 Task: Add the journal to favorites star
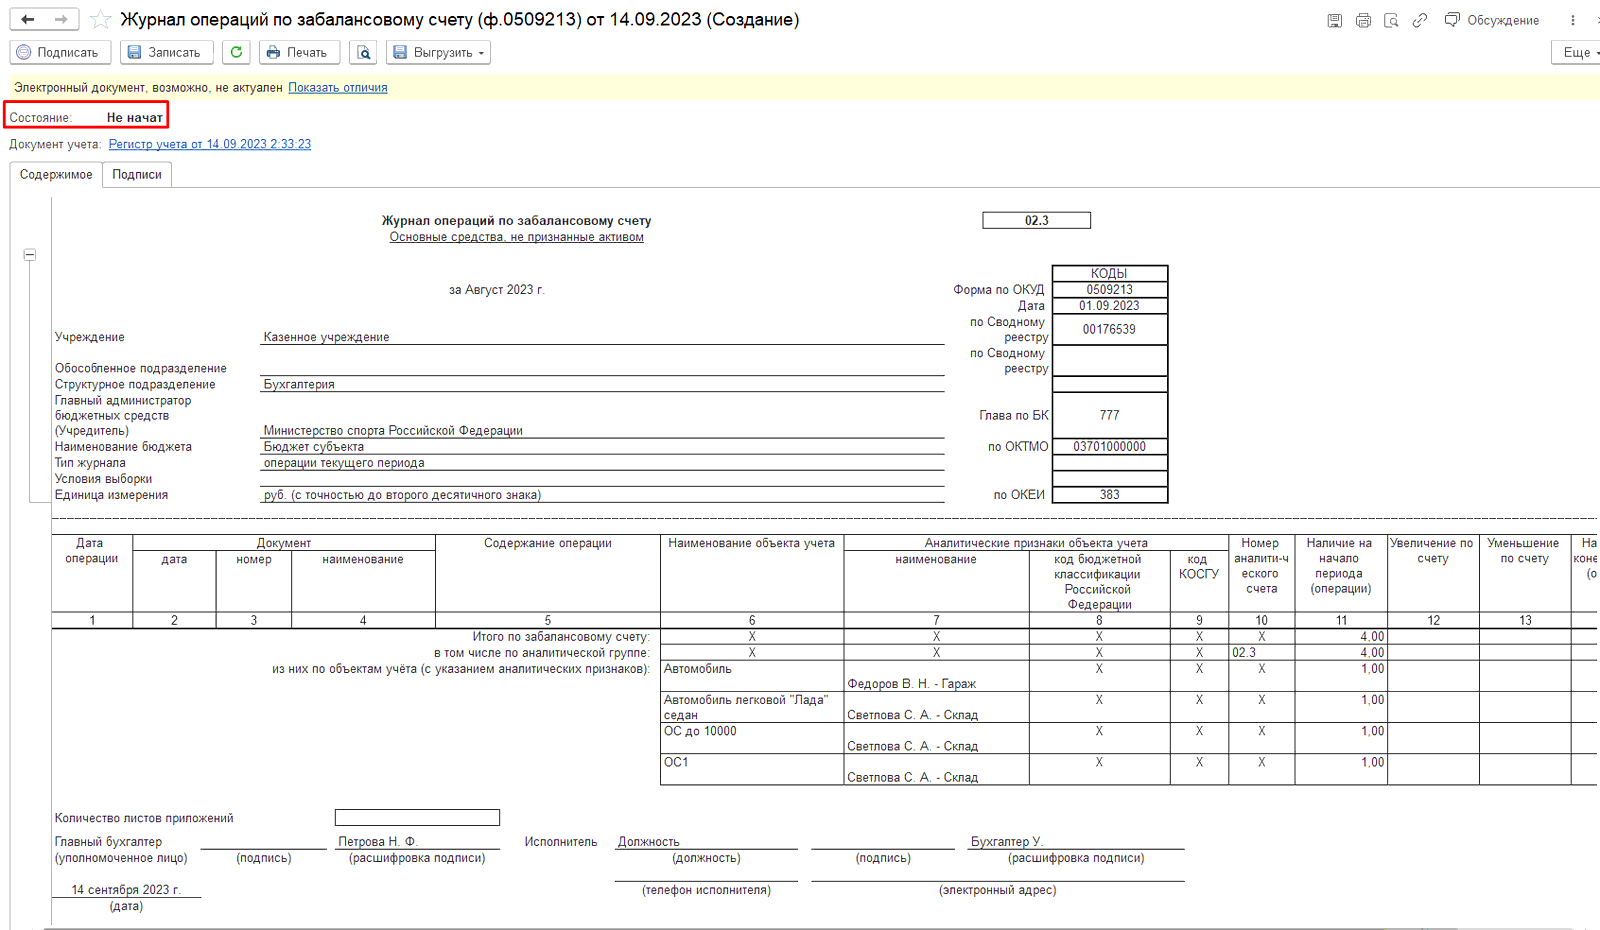click(100, 19)
